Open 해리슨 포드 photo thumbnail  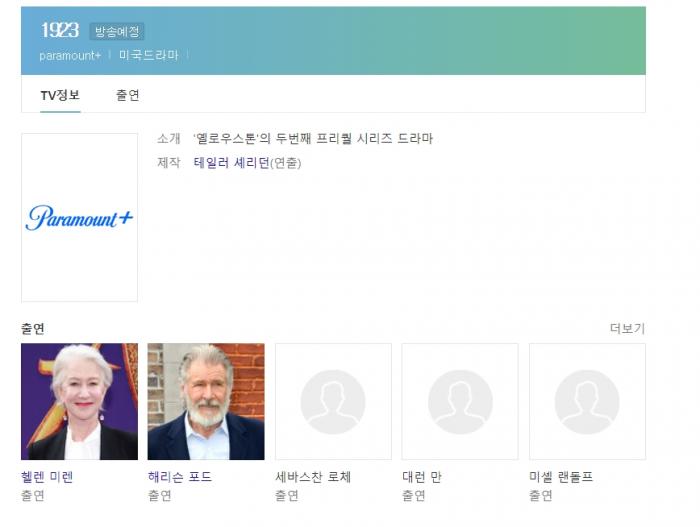[x=206, y=402]
